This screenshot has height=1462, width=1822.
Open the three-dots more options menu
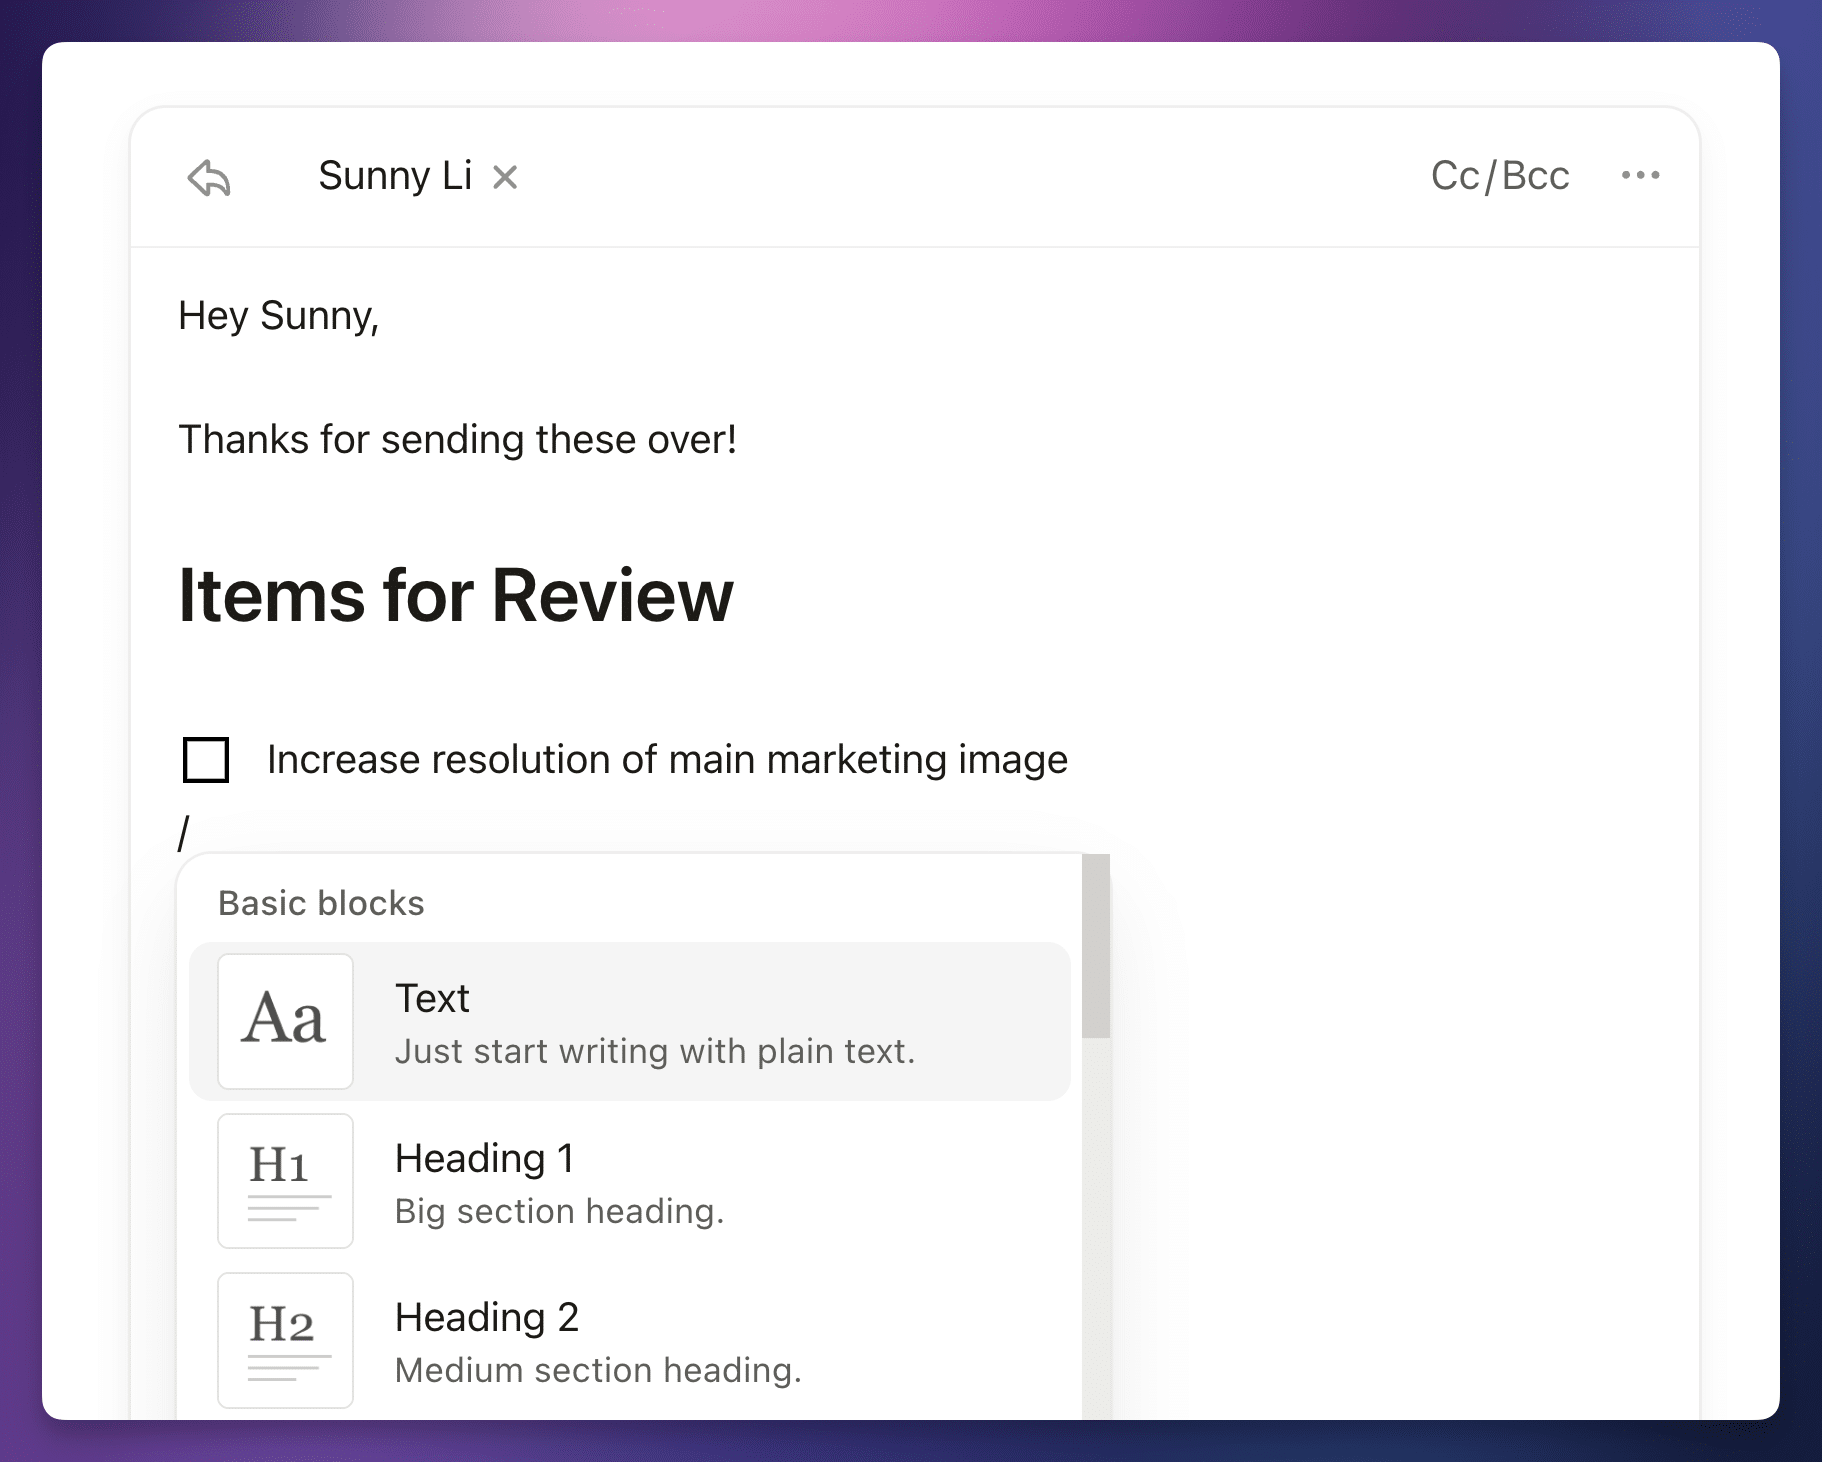(1640, 175)
